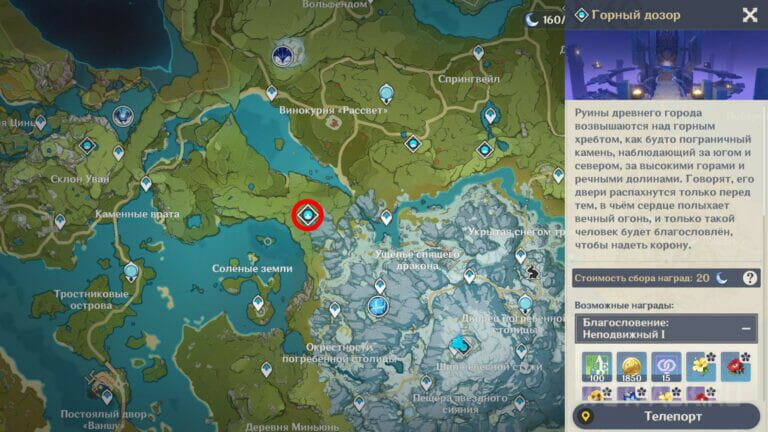768x432 pixels.
Task: Click the Горный дозор domain preview image
Action: click(666, 65)
